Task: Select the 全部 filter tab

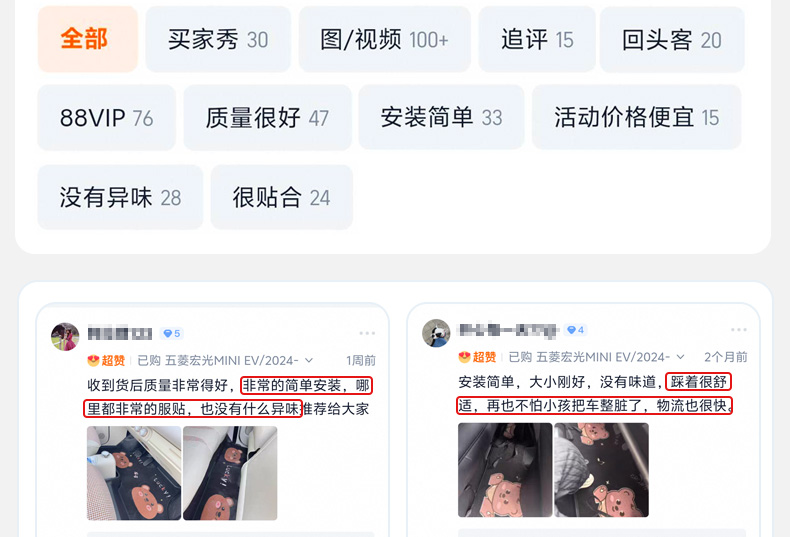Action: click(x=88, y=39)
